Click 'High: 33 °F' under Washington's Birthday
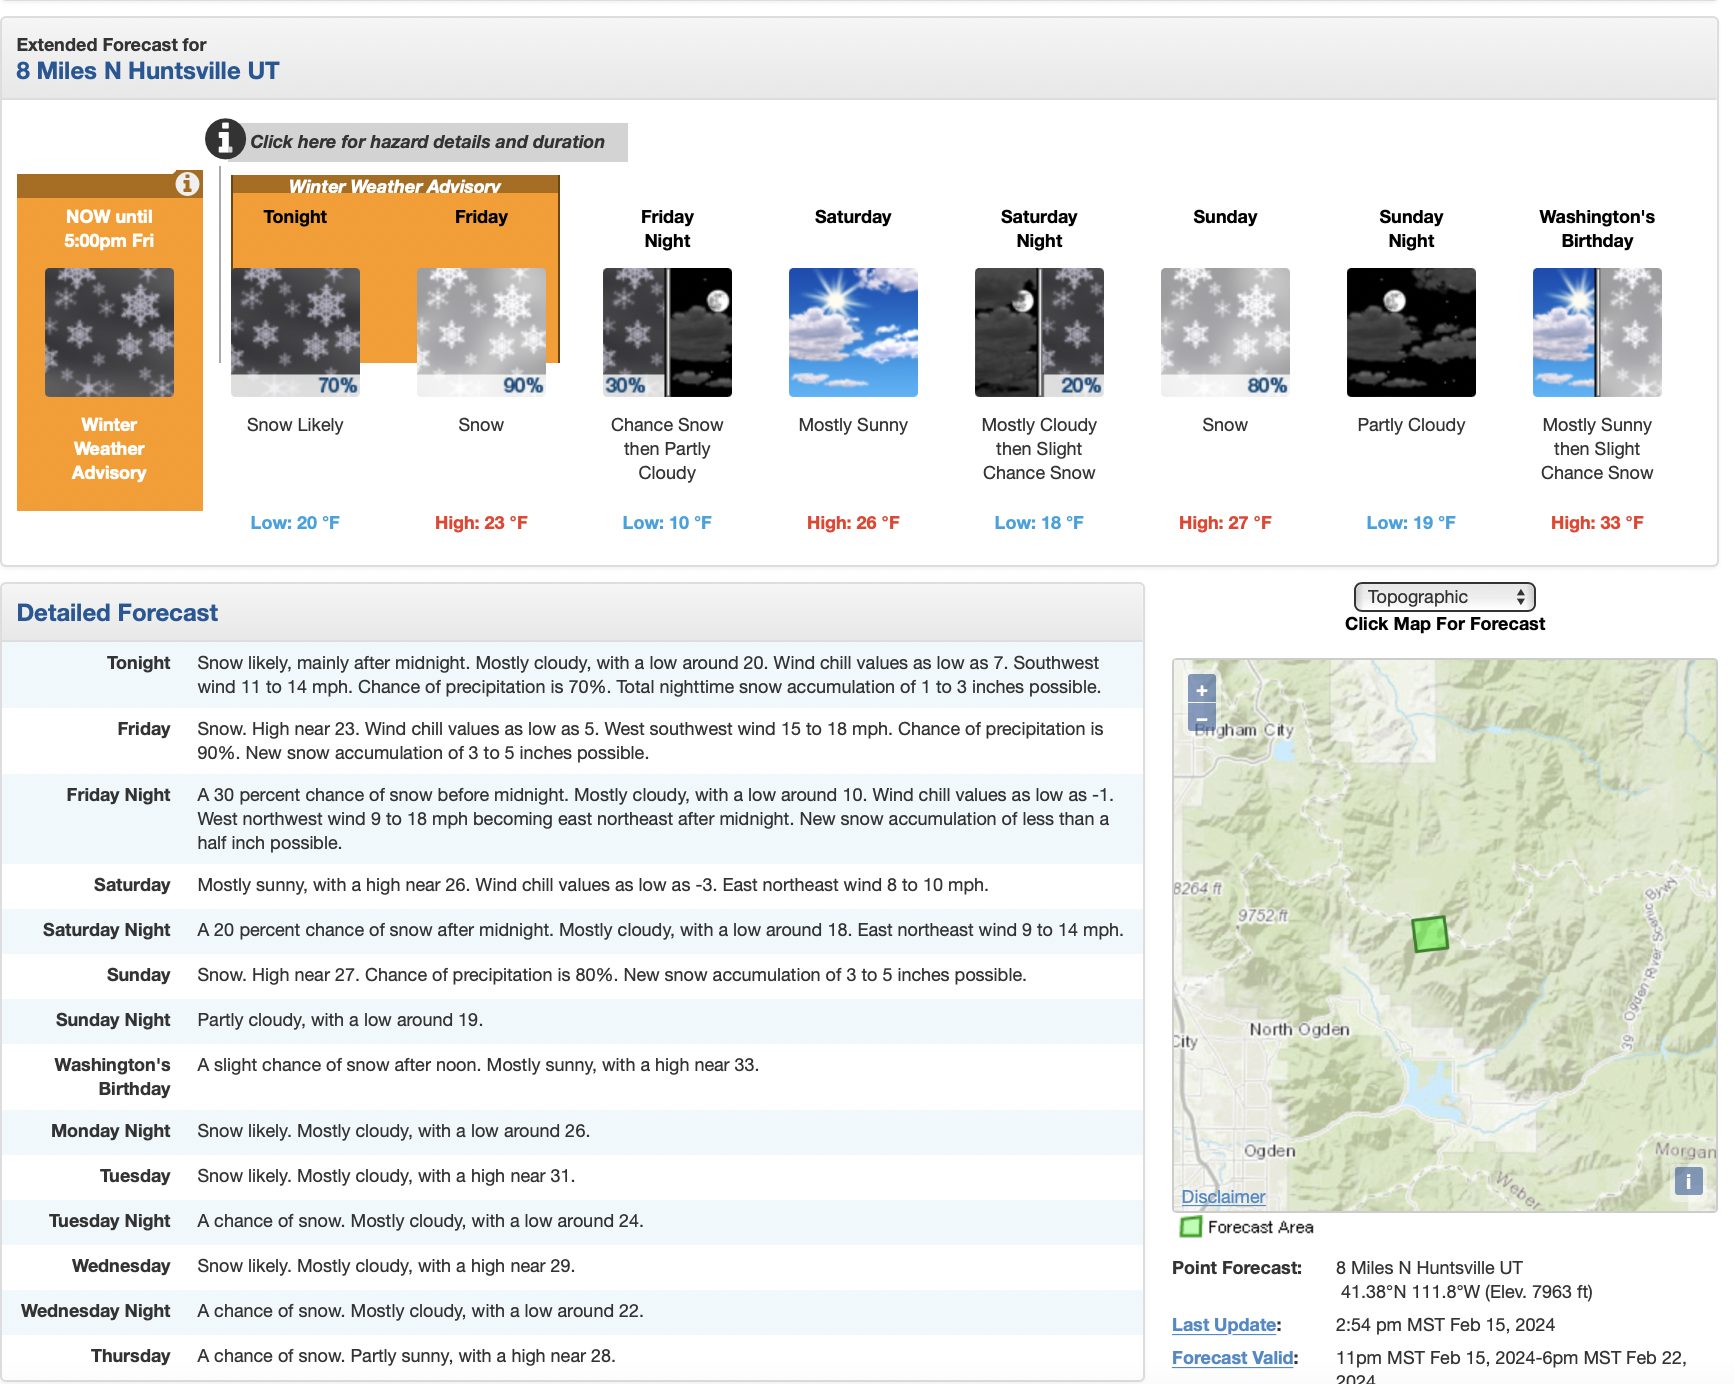The height and width of the screenshot is (1384, 1734). coord(1597,523)
